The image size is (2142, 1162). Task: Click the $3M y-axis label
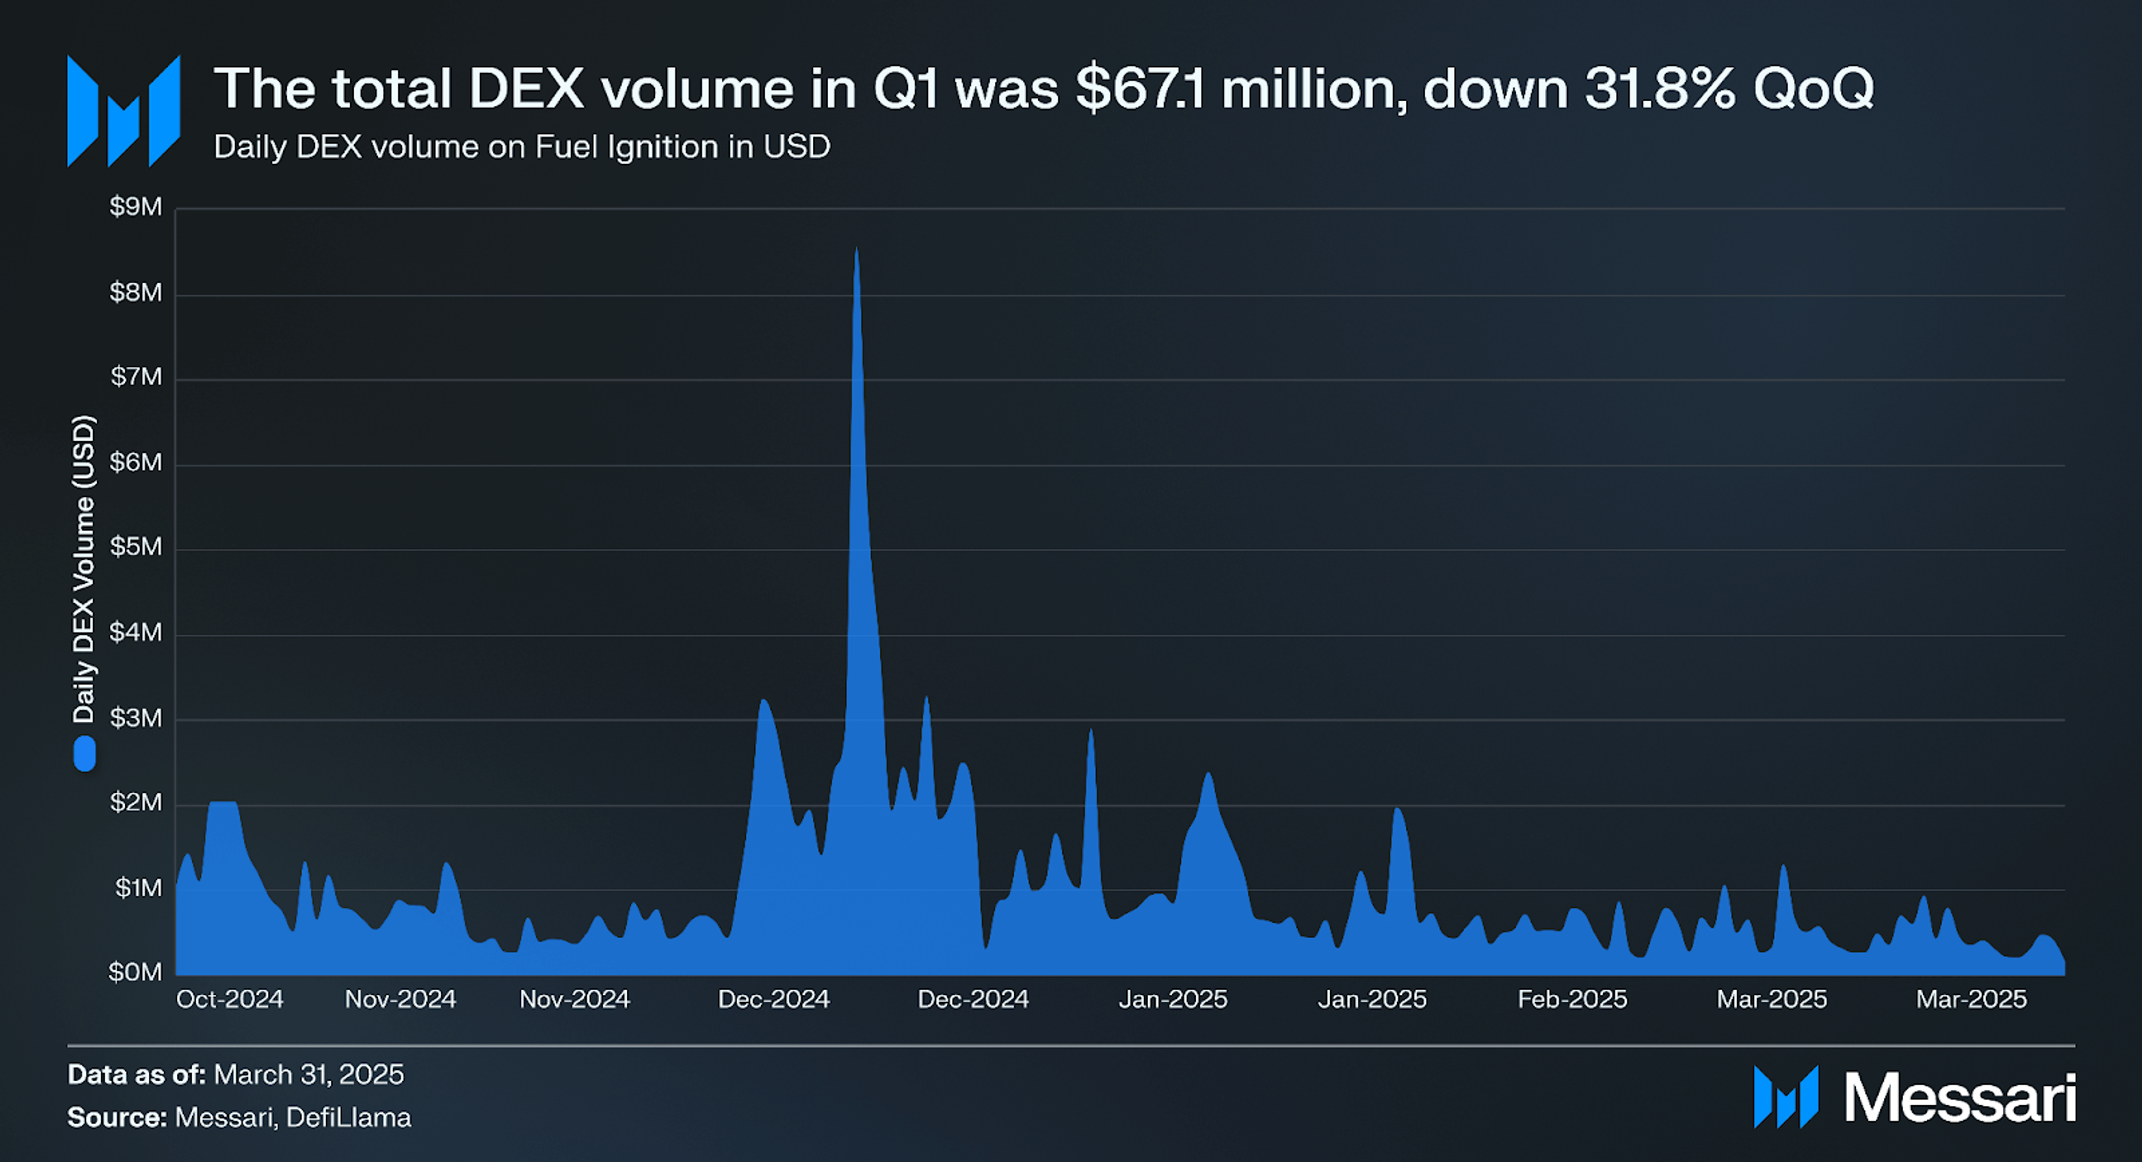click(136, 718)
